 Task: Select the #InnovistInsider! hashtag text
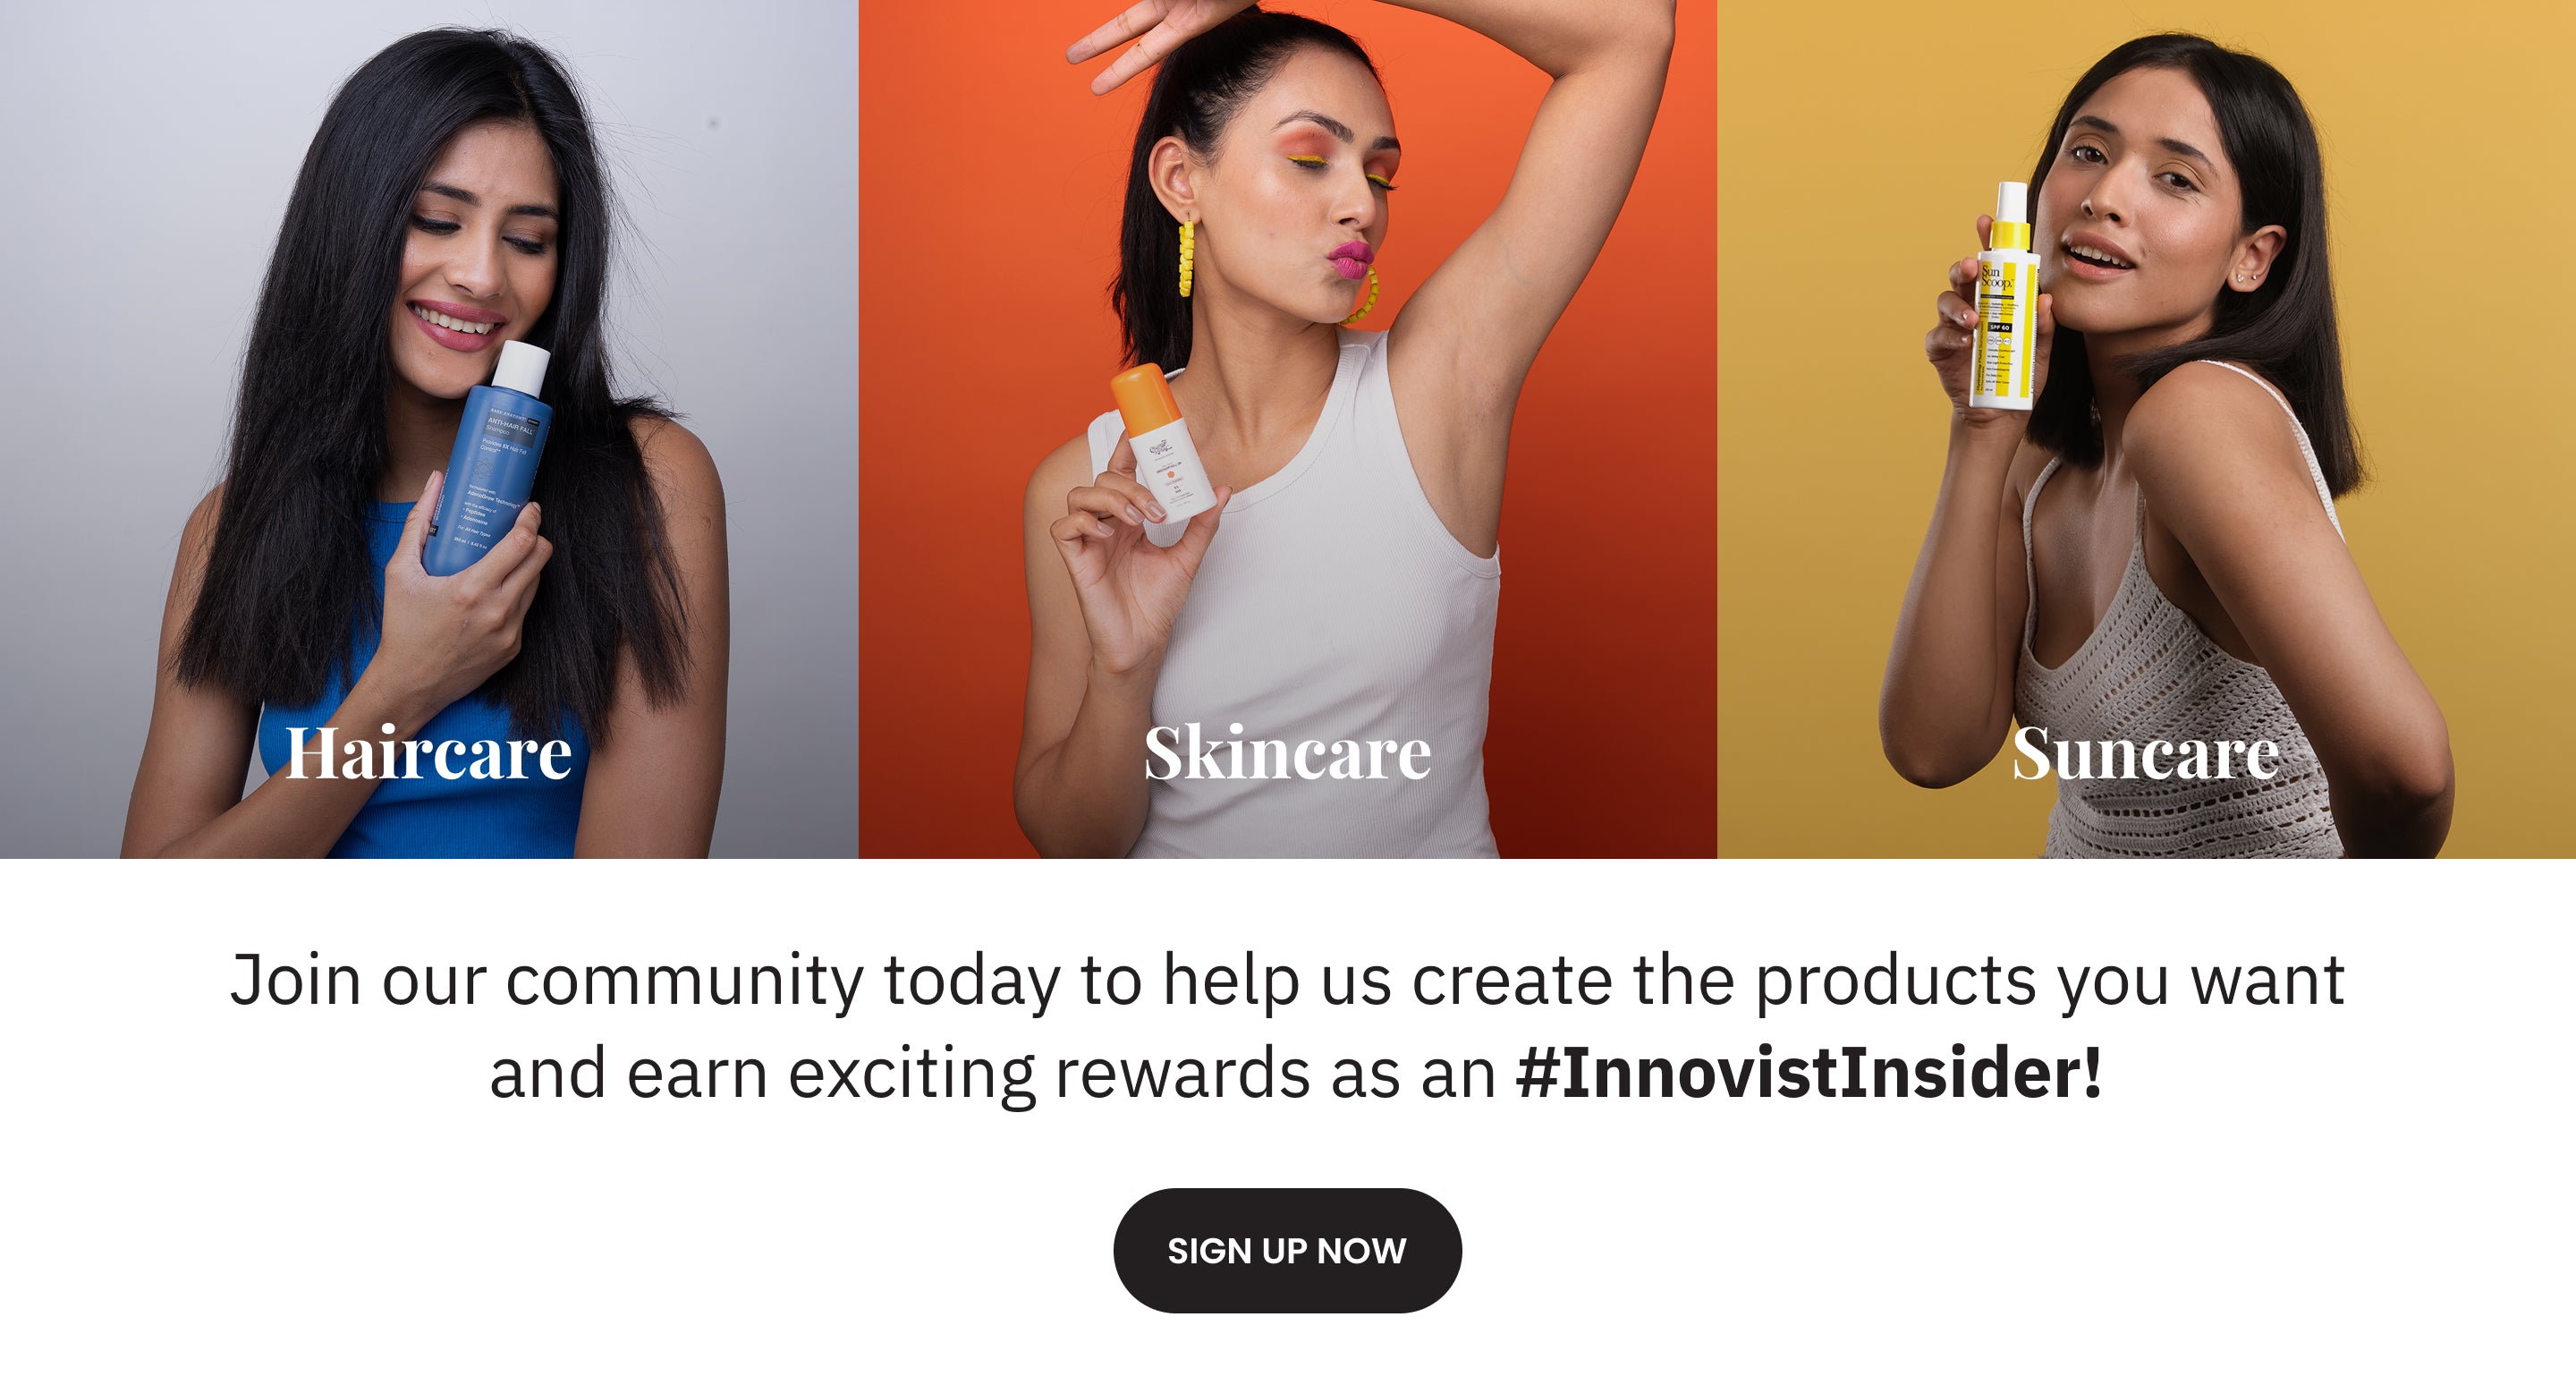1809,1073
